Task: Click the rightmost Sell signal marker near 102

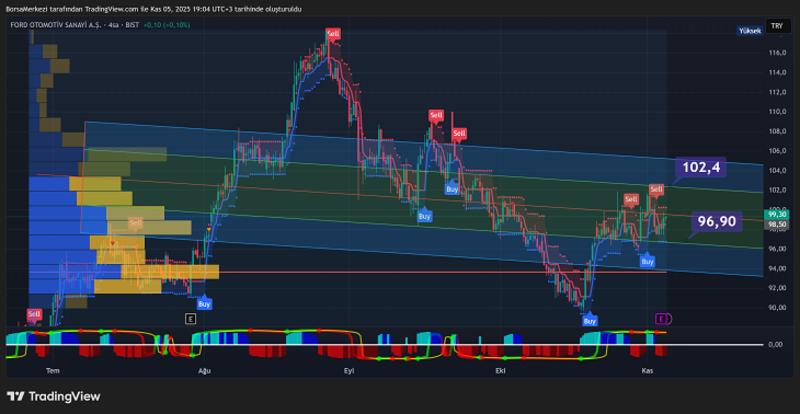Action: pyautogui.click(x=656, y=189)
